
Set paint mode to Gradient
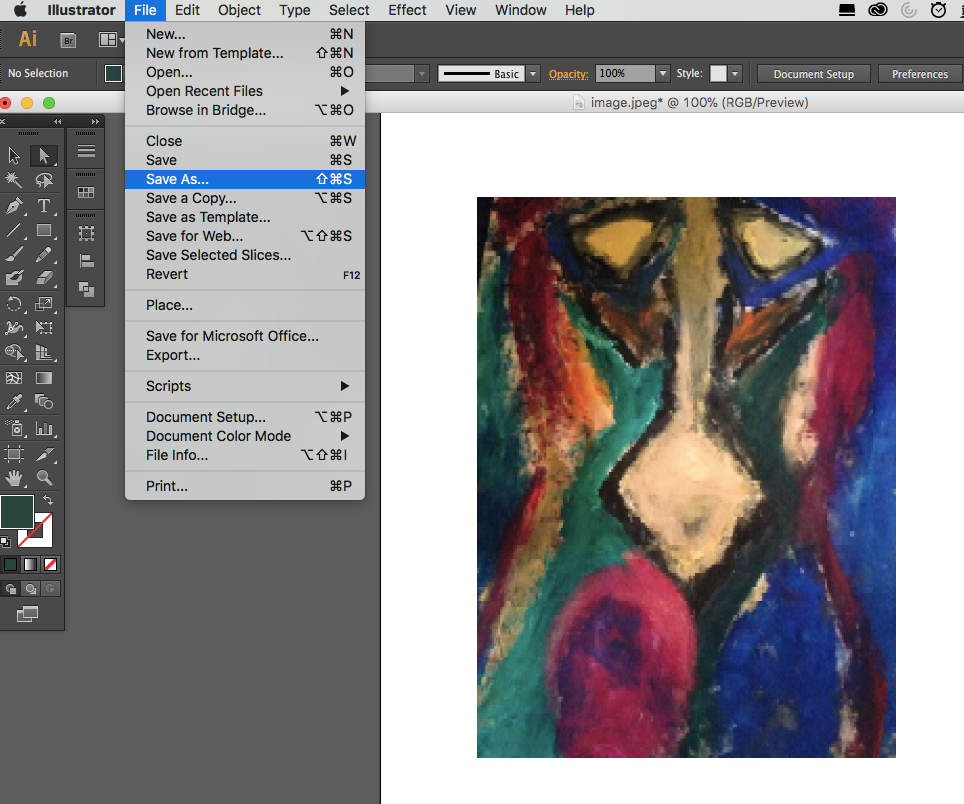pyautogui.click(x=30, y=564)
